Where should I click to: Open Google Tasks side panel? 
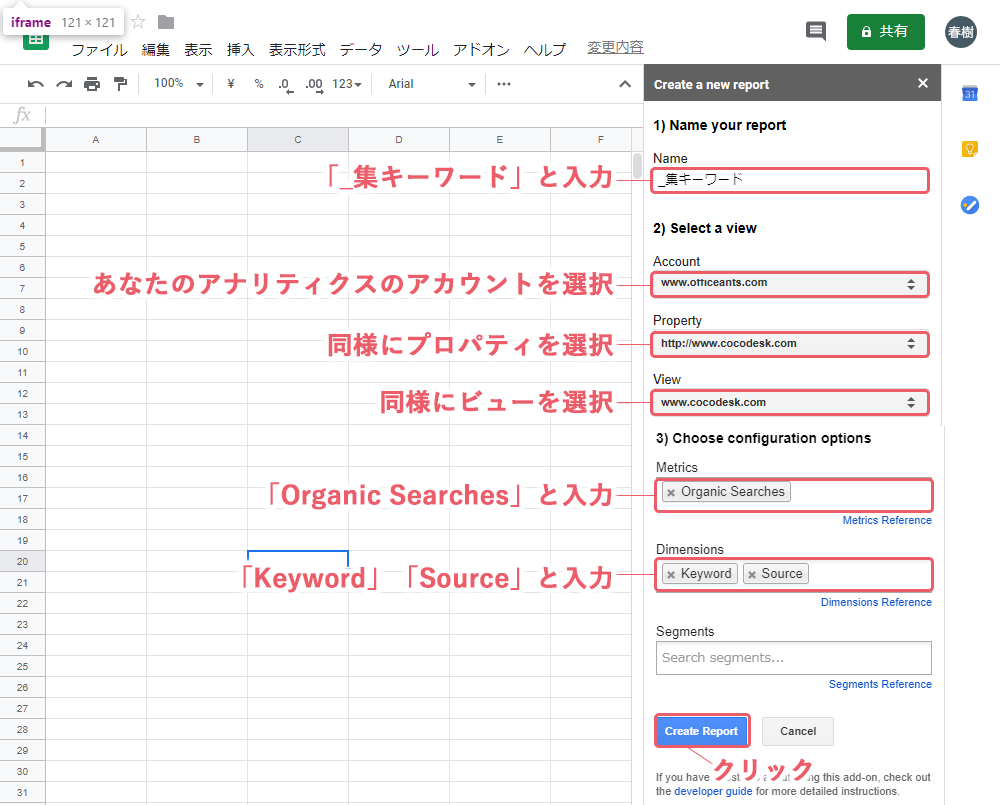969,205
